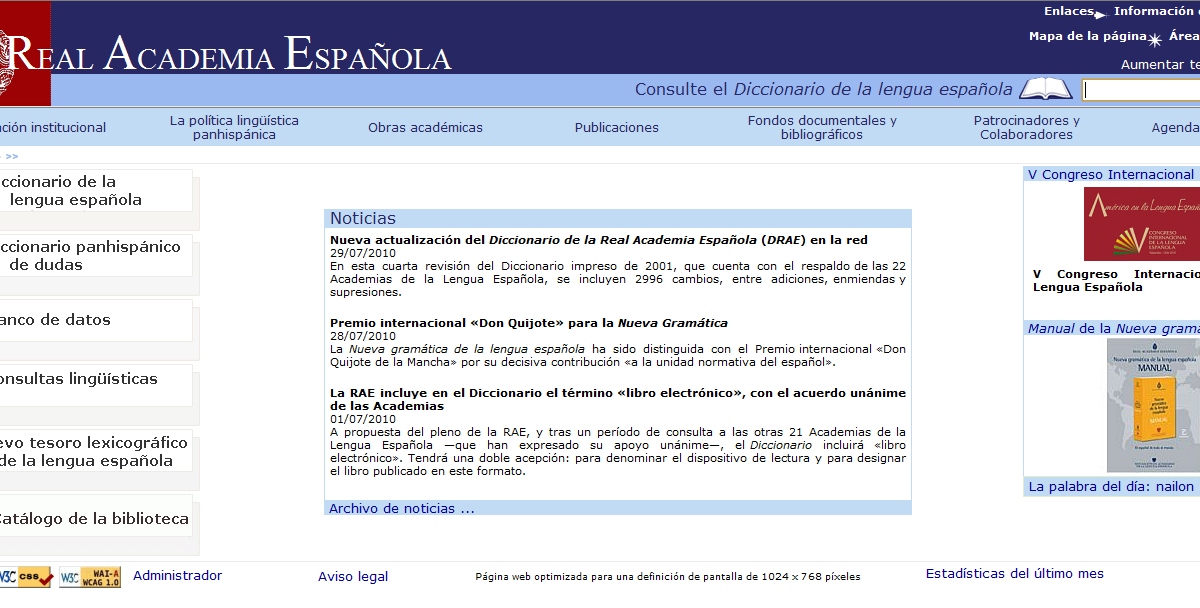1200x608 pixels.
Task: Open La política lingüística panhispánica menu
Action: 234,127
